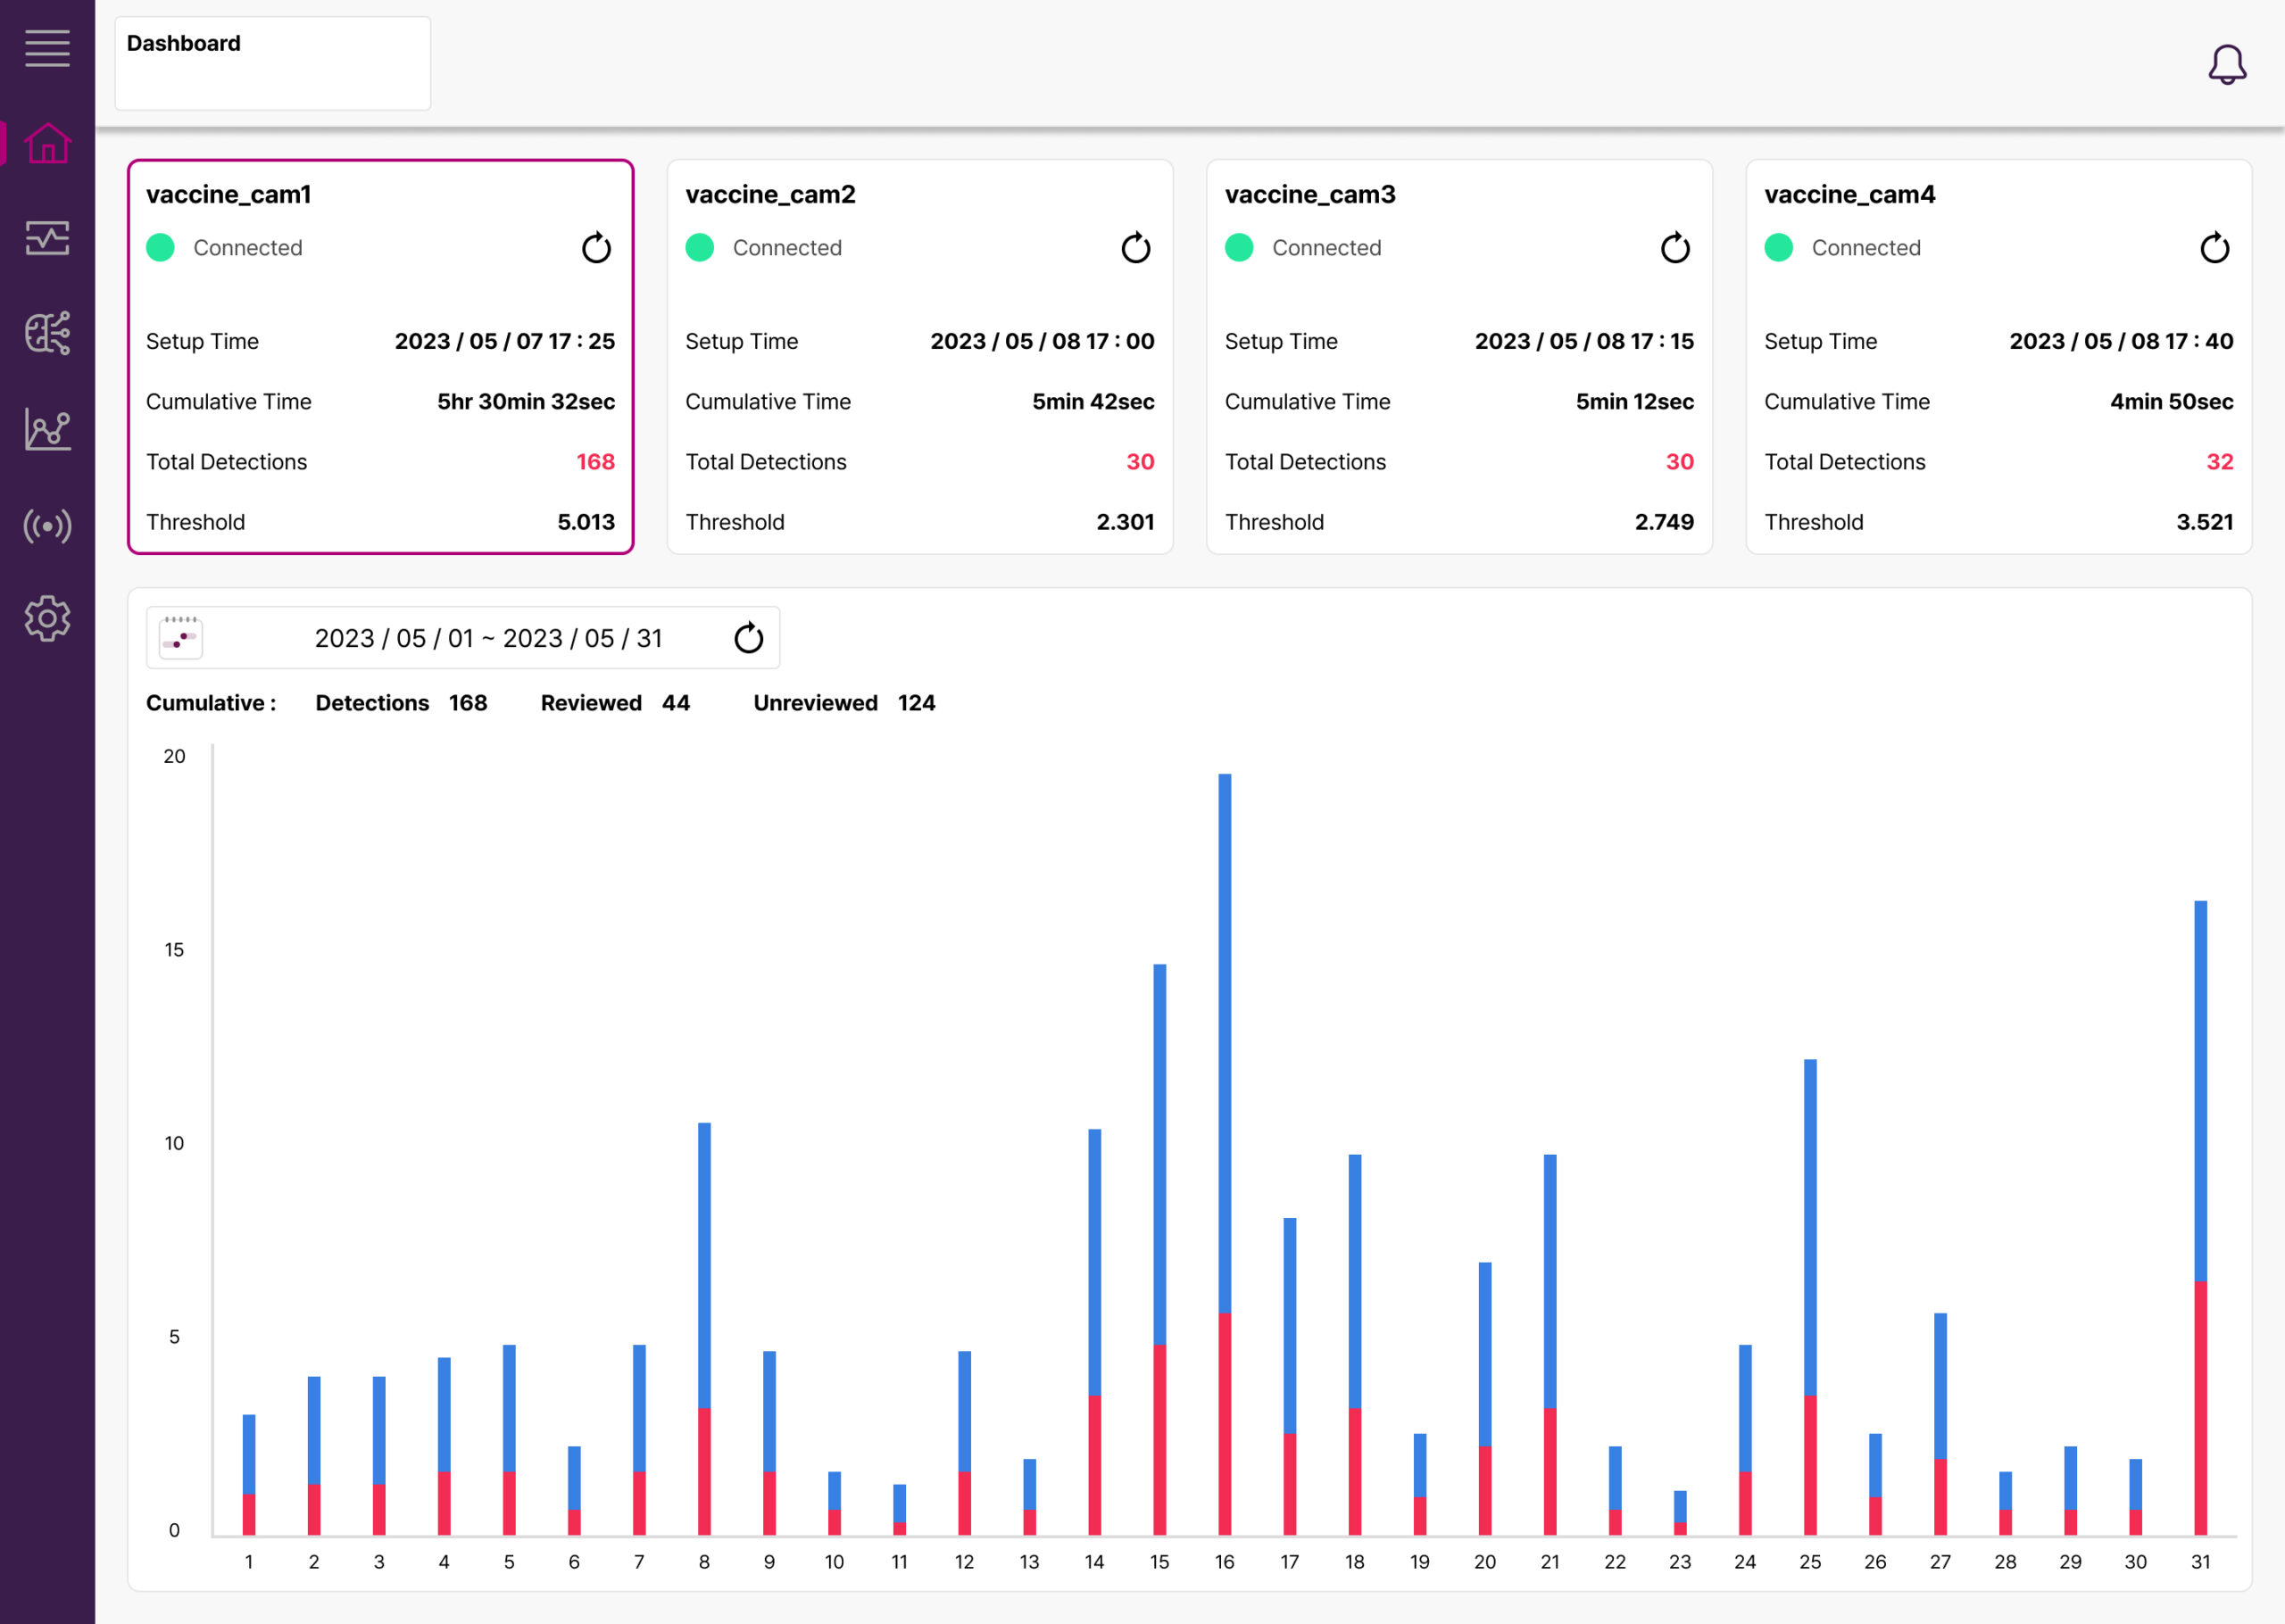The width and height of the screenshot is (2285, 1624).
Task: Click the Unreviewed 124 summary
Action: (844, 703)
